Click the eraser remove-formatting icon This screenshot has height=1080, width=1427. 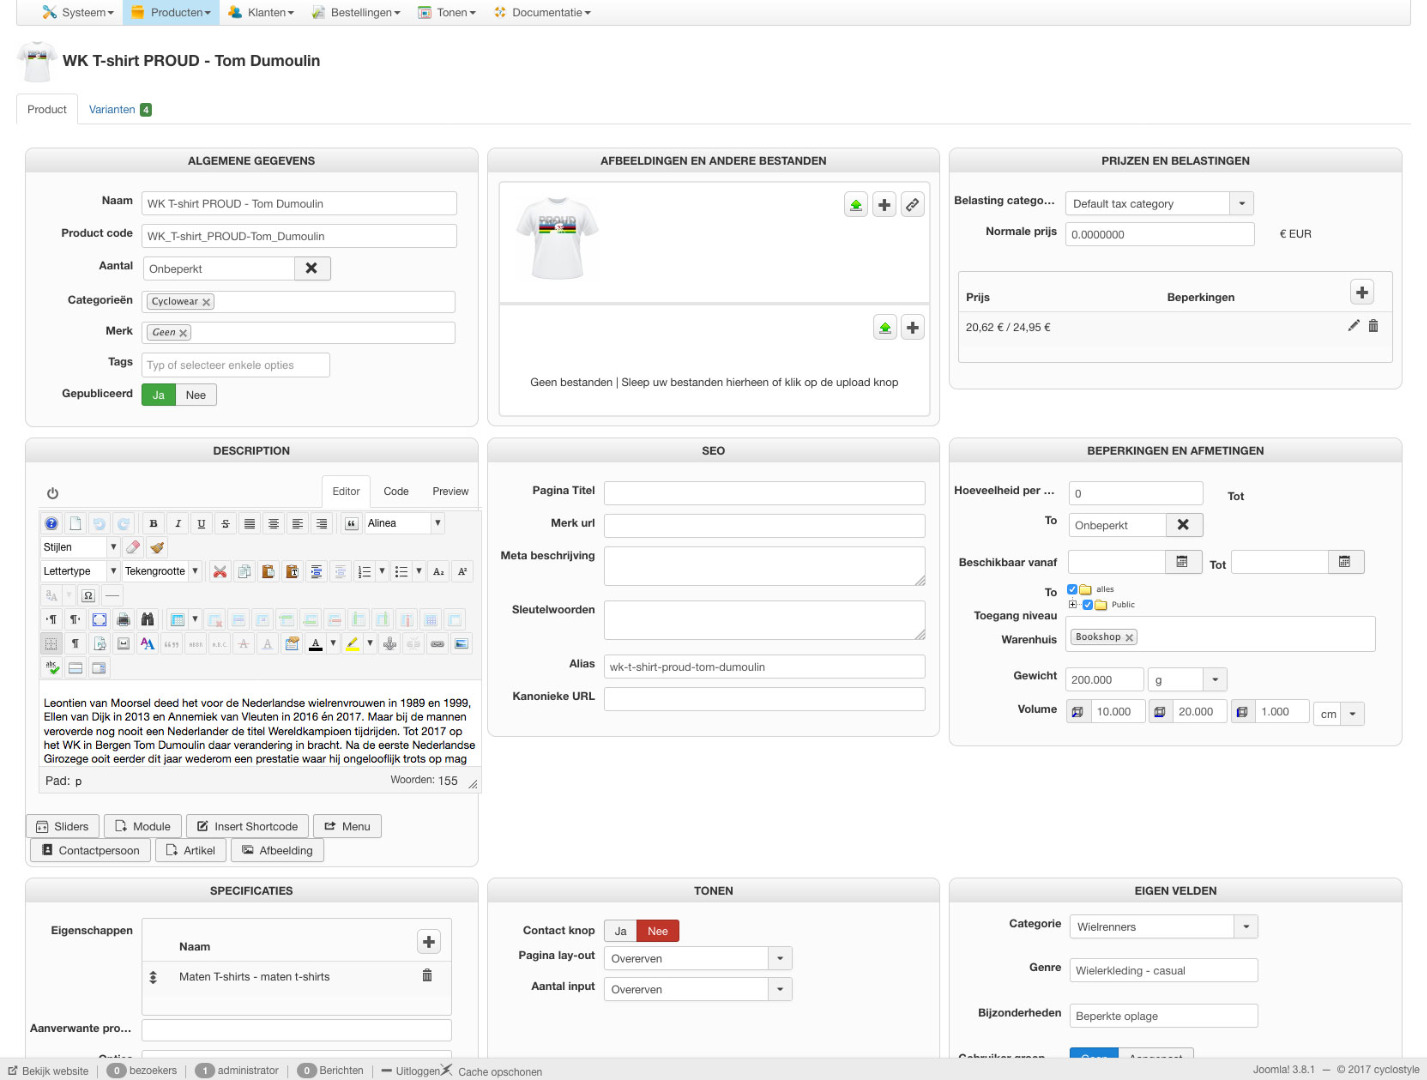click(x=133, y=547)
